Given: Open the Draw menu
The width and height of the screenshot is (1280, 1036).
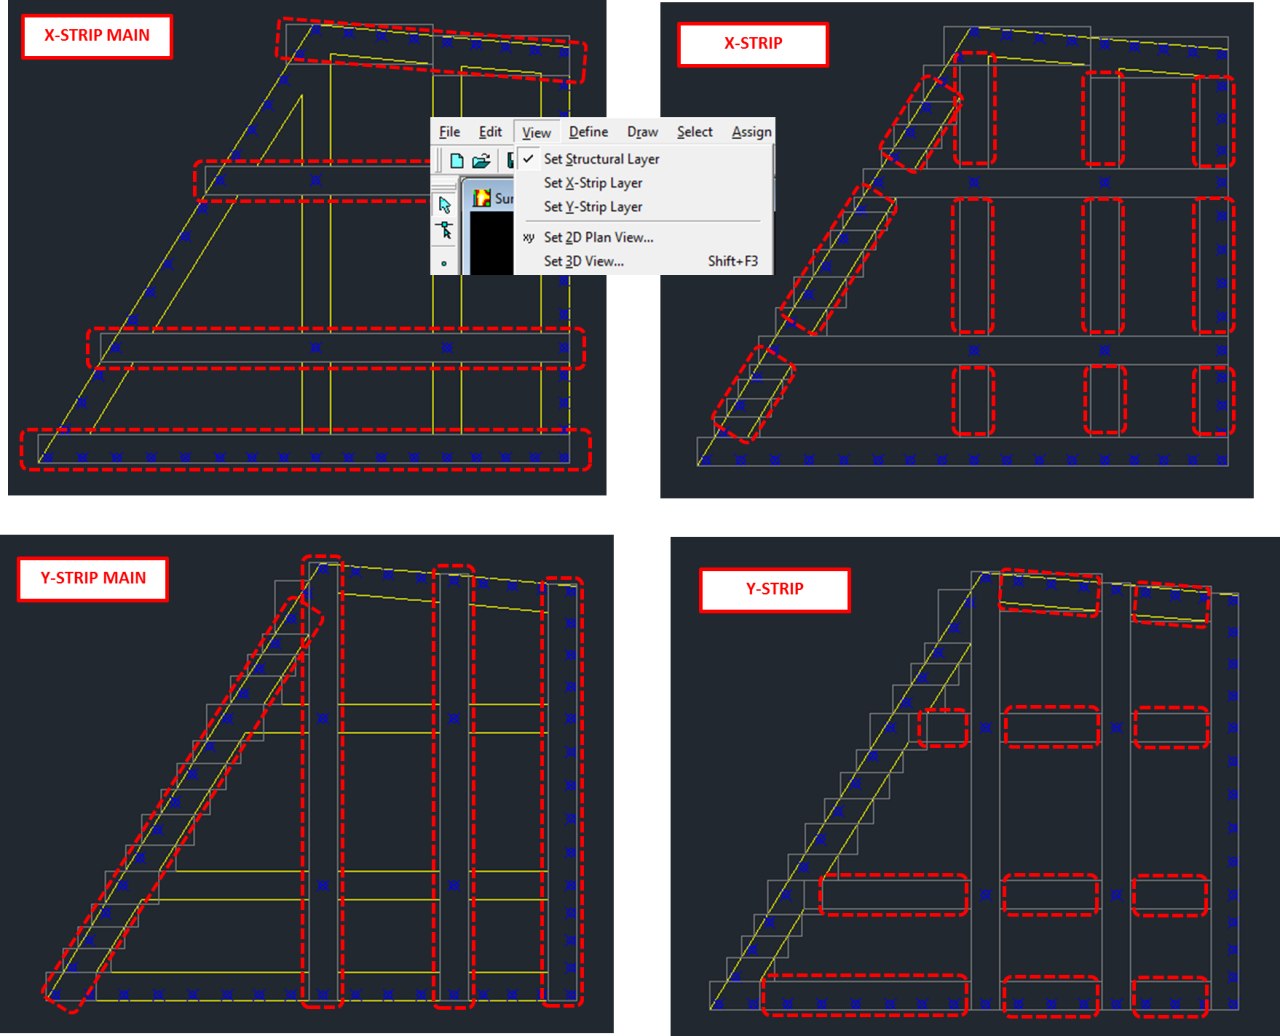Looking at the screenshot, I should pyautogui.click(x=643, y=132).
